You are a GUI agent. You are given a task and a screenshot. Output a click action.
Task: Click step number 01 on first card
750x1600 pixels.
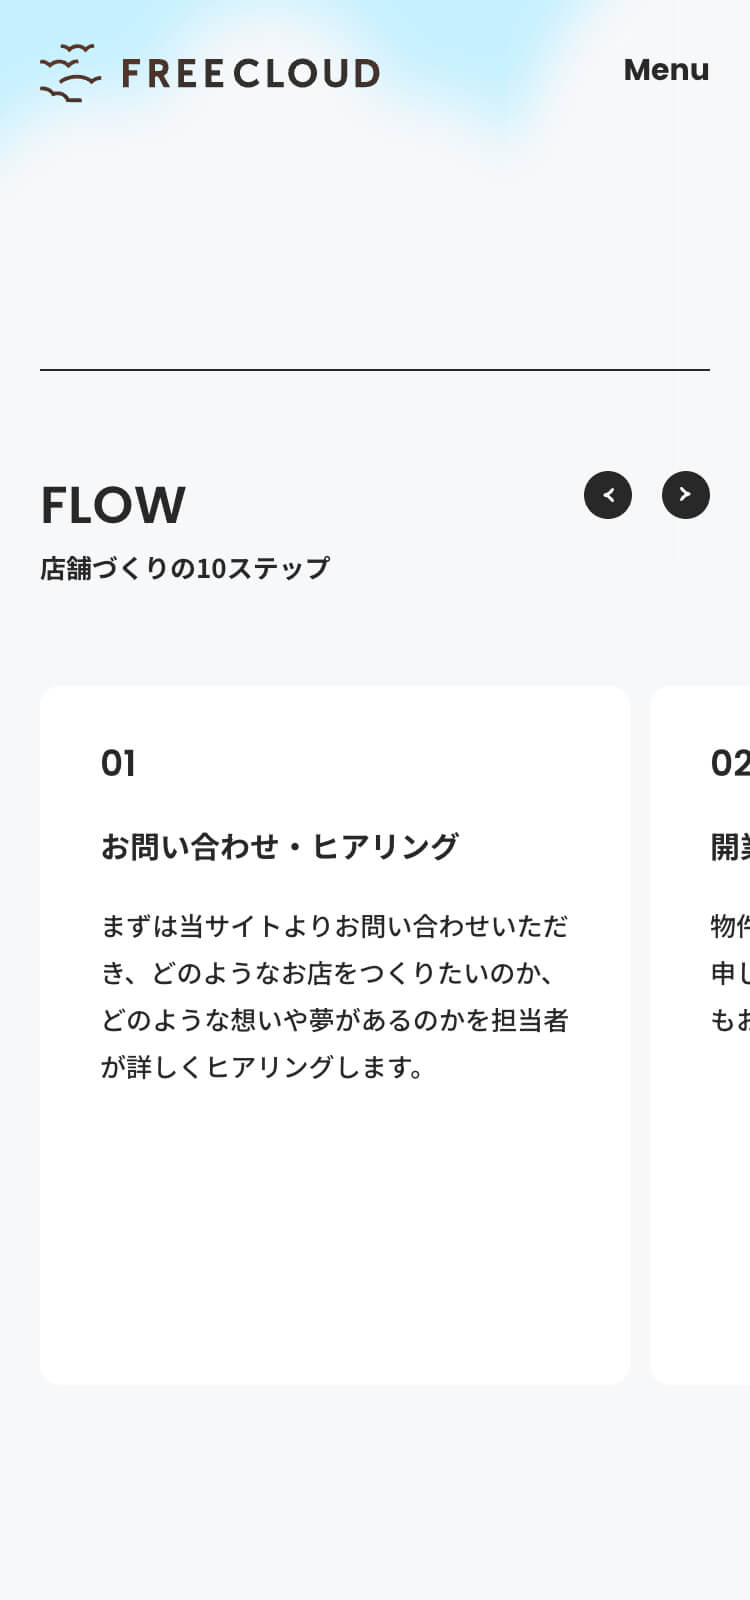tap(118, 764)
